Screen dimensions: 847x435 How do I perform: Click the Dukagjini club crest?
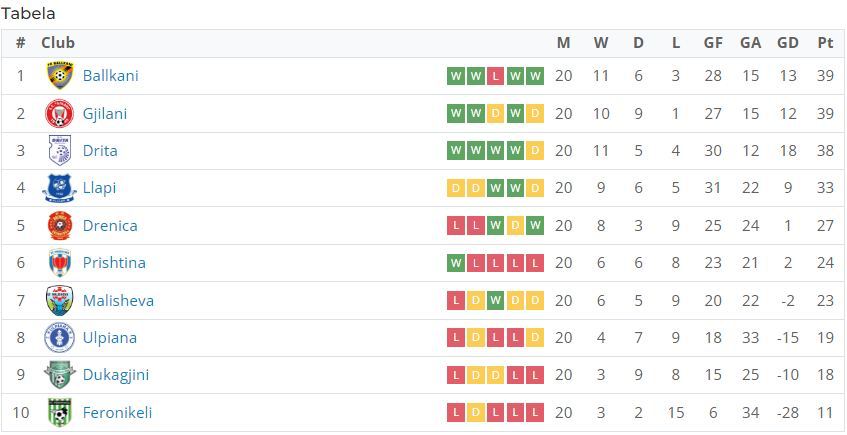click(59, 375)
